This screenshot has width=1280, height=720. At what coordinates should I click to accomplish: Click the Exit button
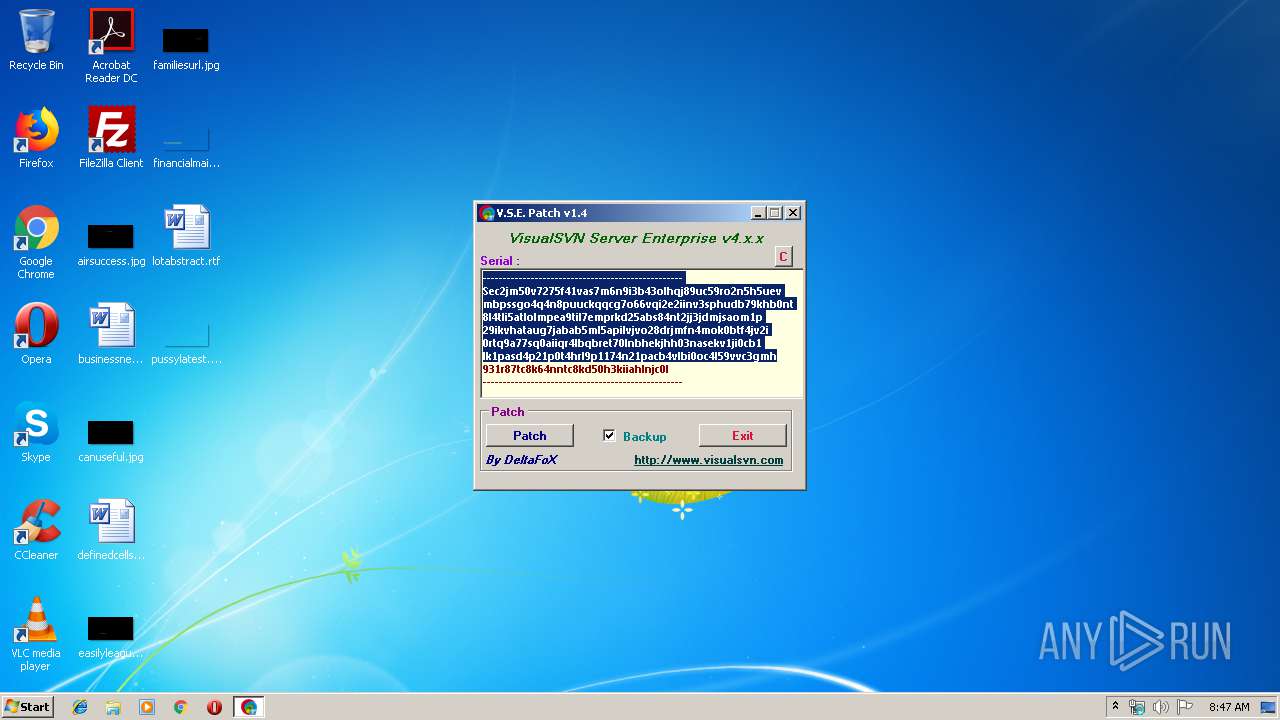coord(742,435)
